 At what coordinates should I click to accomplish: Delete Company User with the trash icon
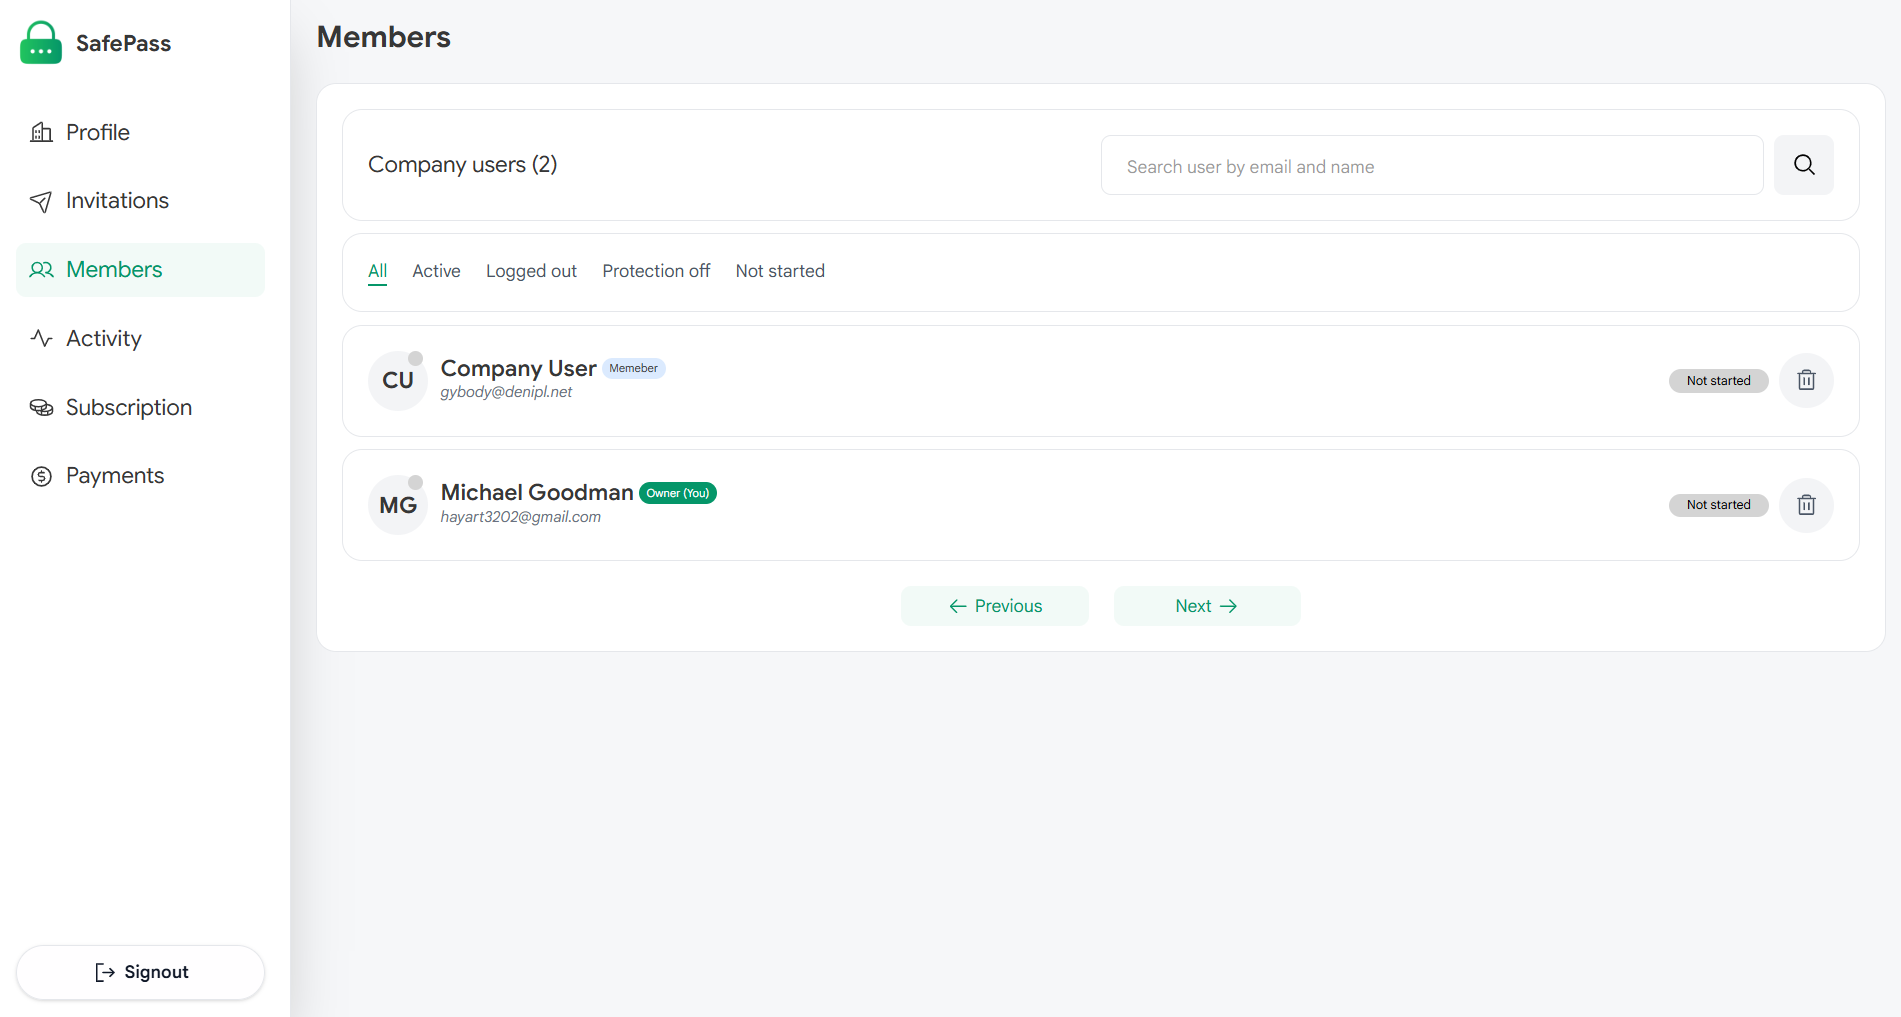[1806, 380]
